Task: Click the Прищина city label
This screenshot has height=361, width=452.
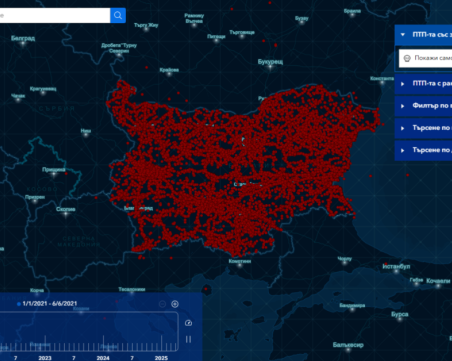Action: coord(54,170)
